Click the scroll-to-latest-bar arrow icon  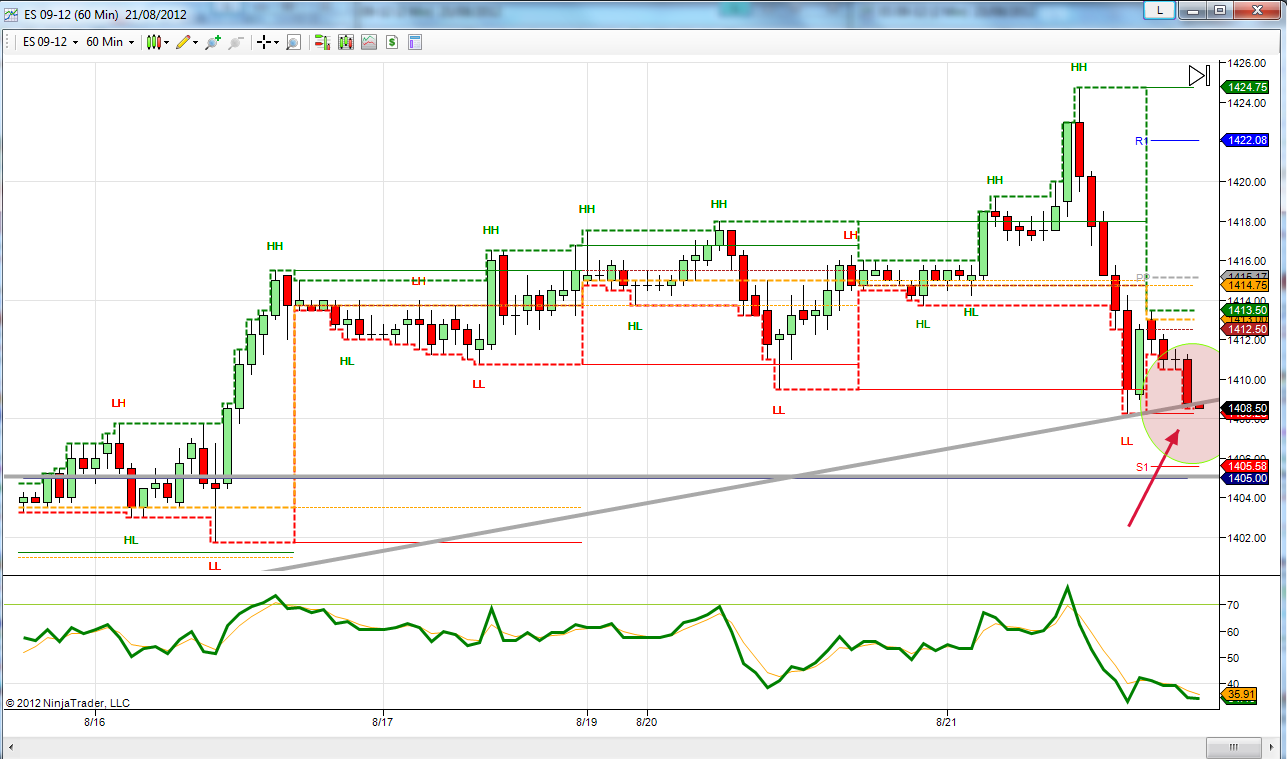pyautogui.click(x=1200, y=76)
